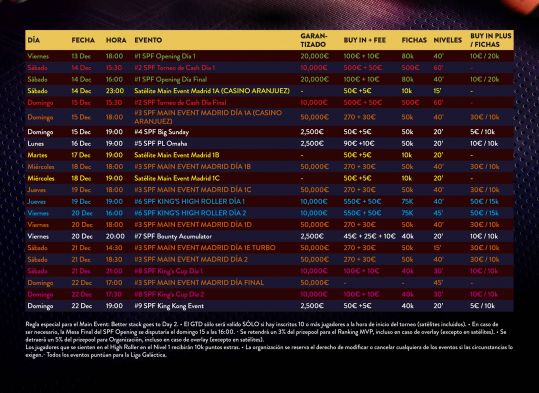Viewport: 539px width, 393px height.
Task: Click the rules footnote text below table
Action: 269,339
